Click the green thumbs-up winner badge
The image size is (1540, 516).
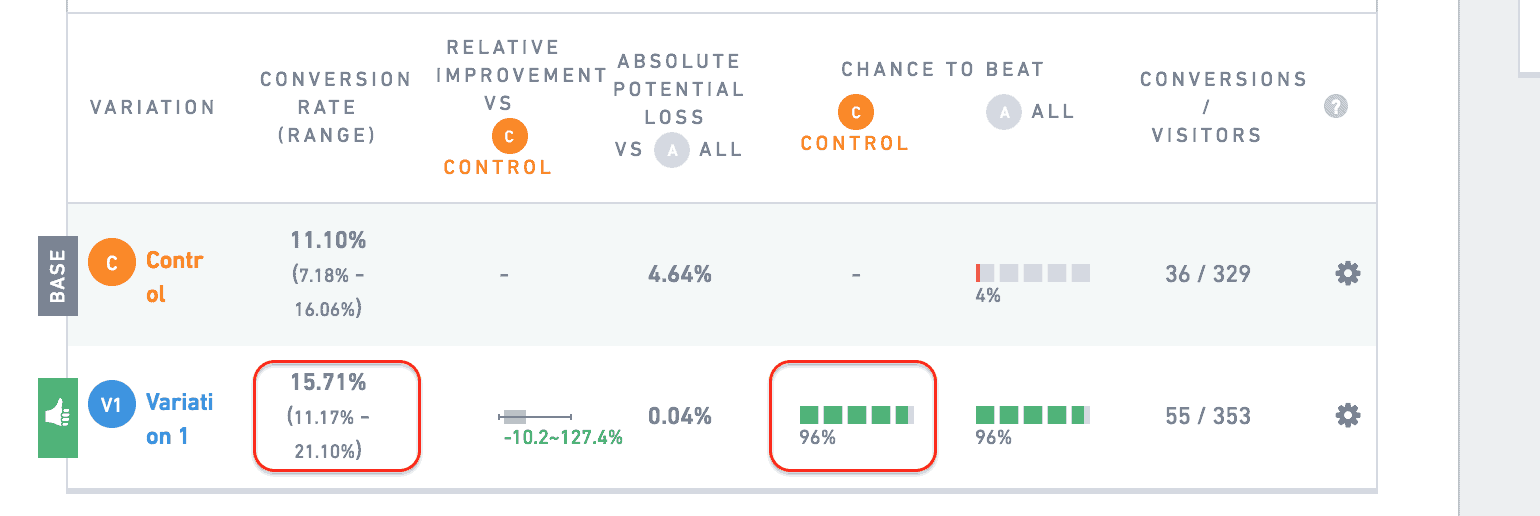[x=58, y=418]
